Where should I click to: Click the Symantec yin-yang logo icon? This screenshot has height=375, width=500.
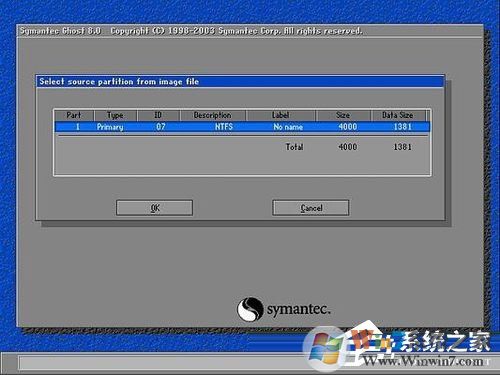(x=250, y=309)
